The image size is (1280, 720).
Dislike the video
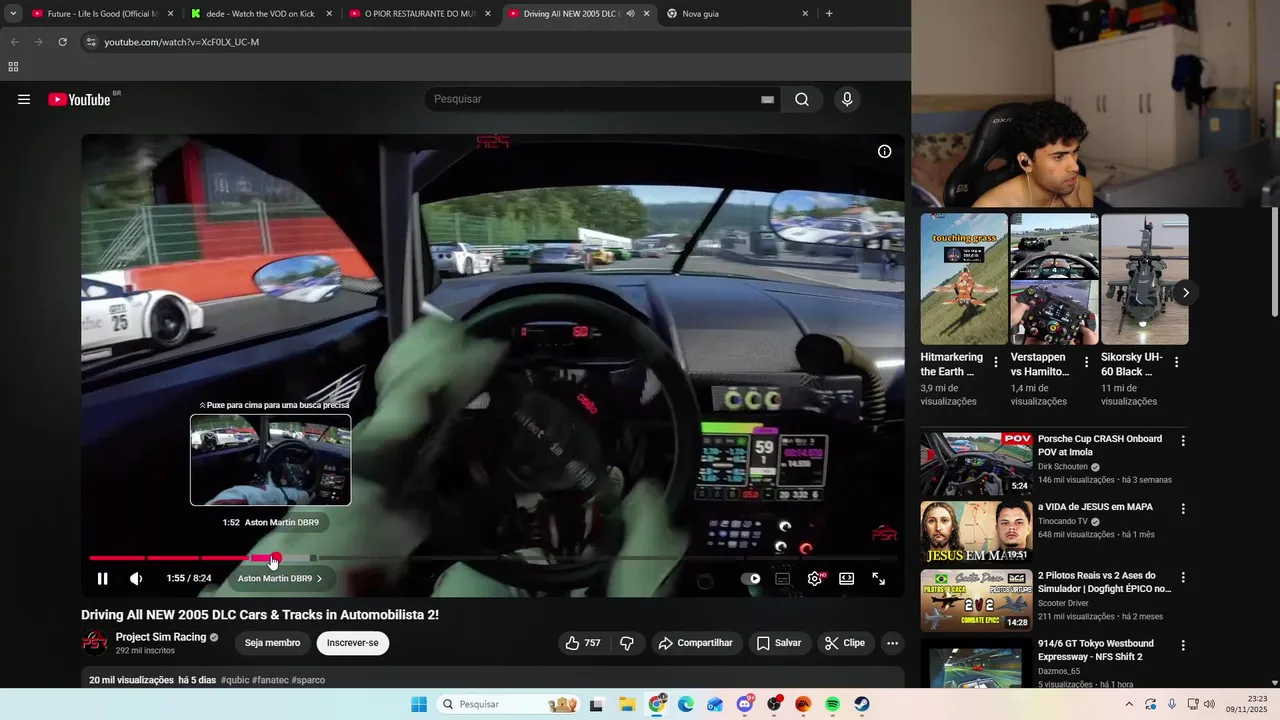(627, 643)
